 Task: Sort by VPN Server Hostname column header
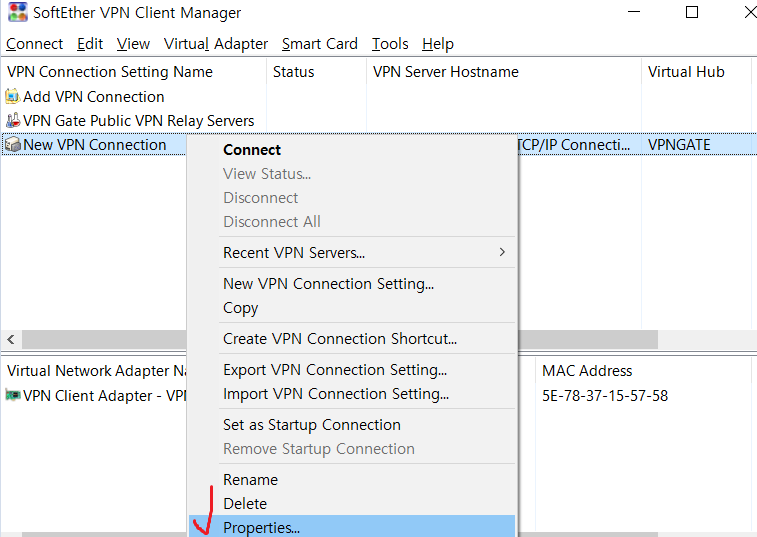click(x=504, y=72)
